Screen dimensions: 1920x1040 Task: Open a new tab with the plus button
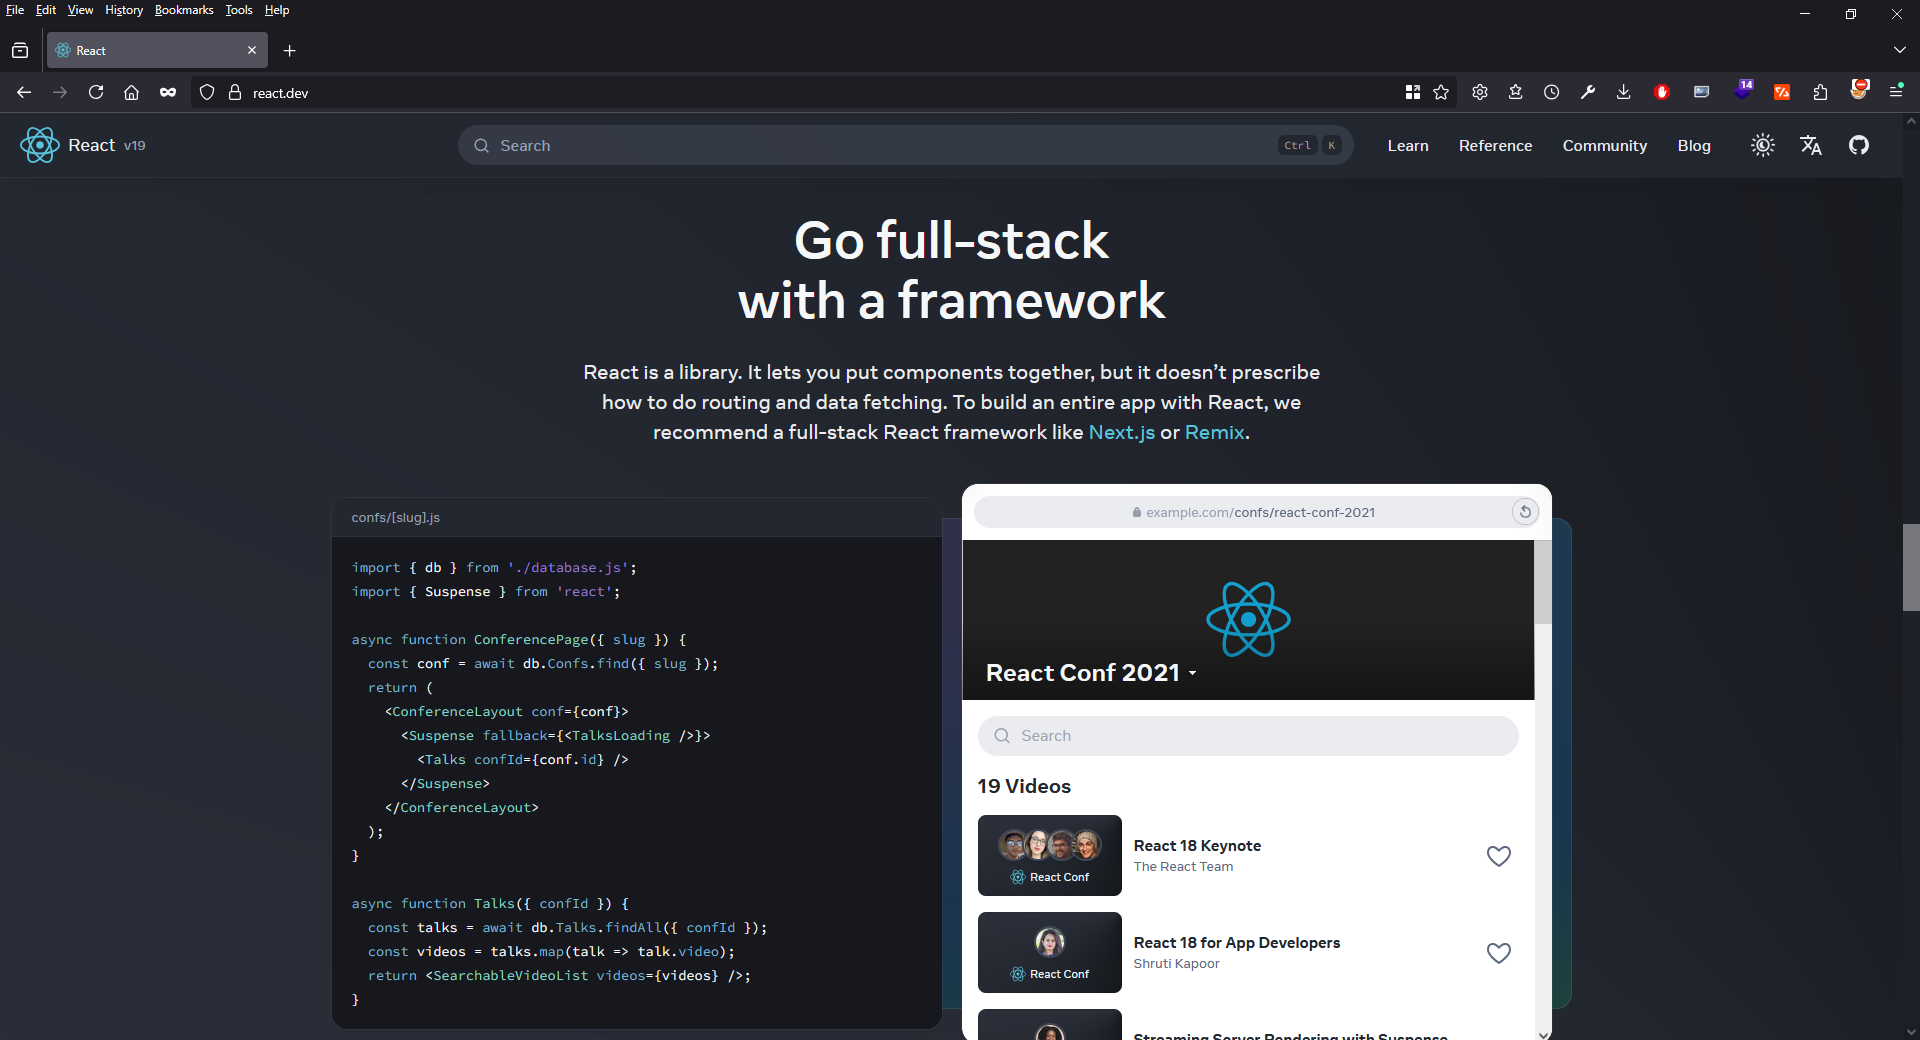click(x=290, y=50)
